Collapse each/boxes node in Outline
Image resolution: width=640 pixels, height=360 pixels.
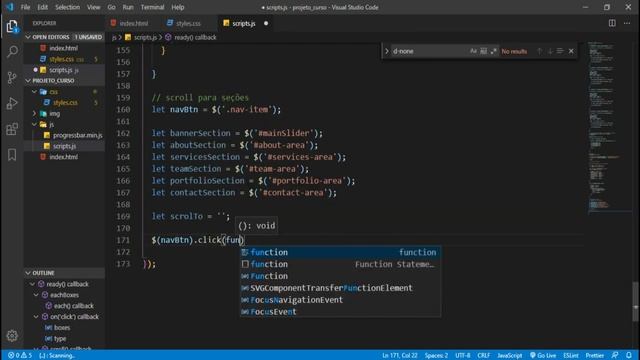(x=36, y=295)
